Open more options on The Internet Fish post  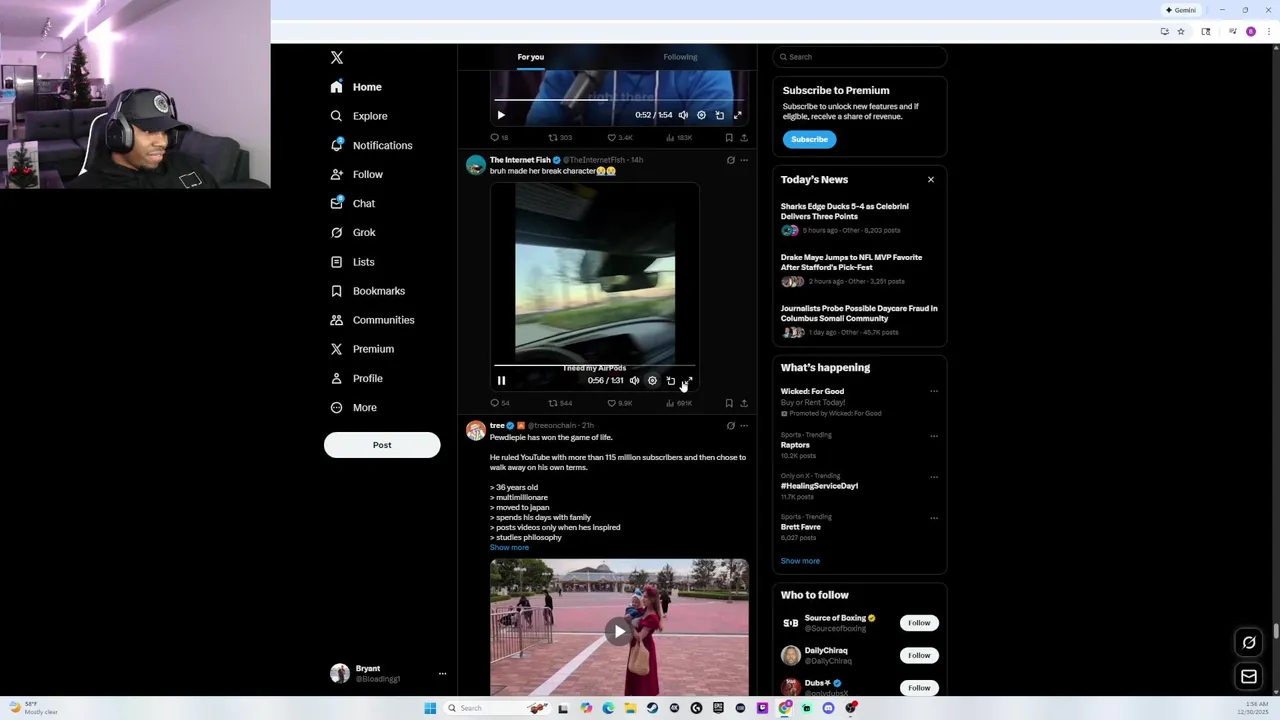click(x=744, y=160)
